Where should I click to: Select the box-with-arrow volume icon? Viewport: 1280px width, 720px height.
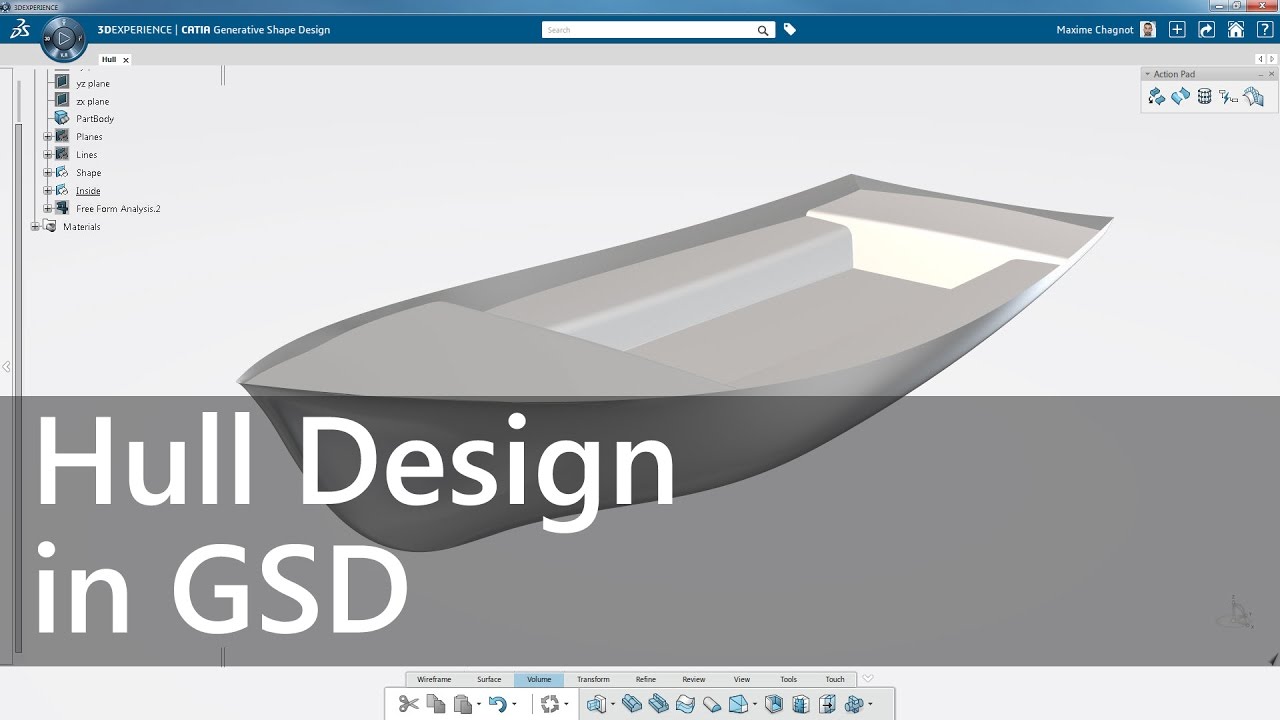pos(827,704)
